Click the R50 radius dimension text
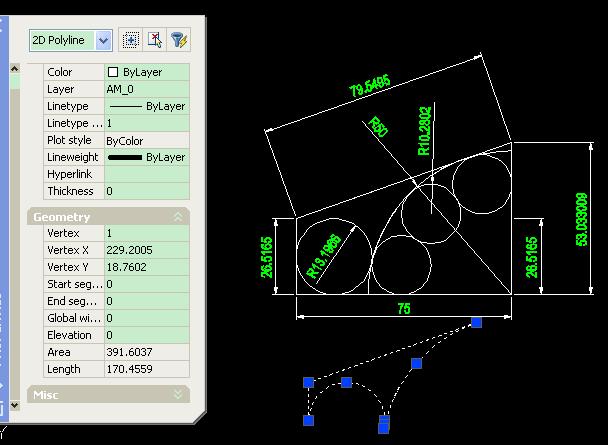Screen dimensions: 608x445 click(378, 126)
